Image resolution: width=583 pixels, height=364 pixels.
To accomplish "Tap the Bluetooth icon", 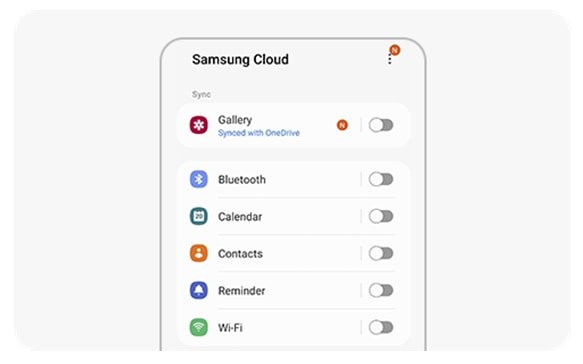I will (199, 179).
